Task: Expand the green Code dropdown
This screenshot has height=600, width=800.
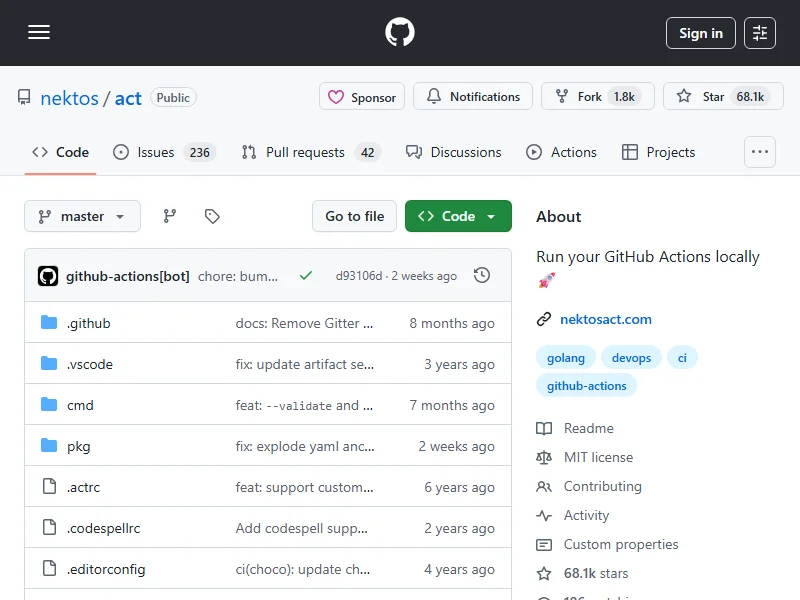Action: [458, 216]
